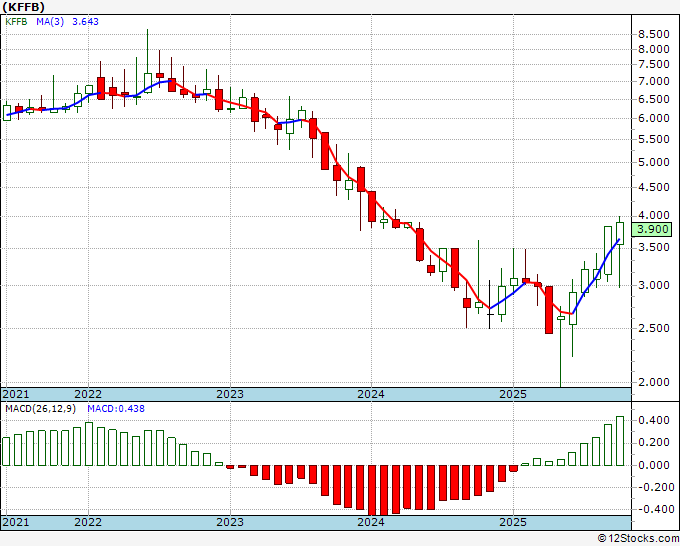
Task: Click 2025 on the MACD panel timeline
Action: click(x=513, y=522)
